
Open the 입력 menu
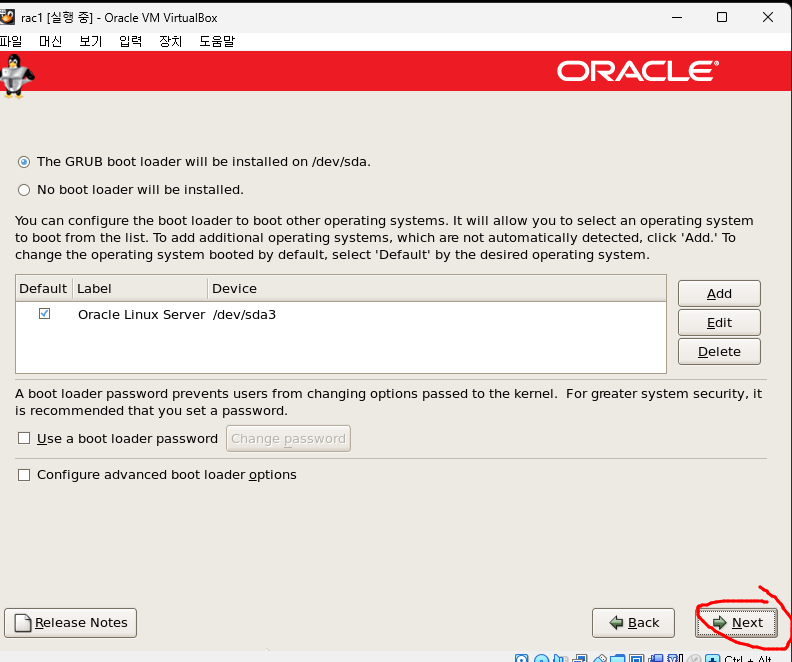click(130, 41)
